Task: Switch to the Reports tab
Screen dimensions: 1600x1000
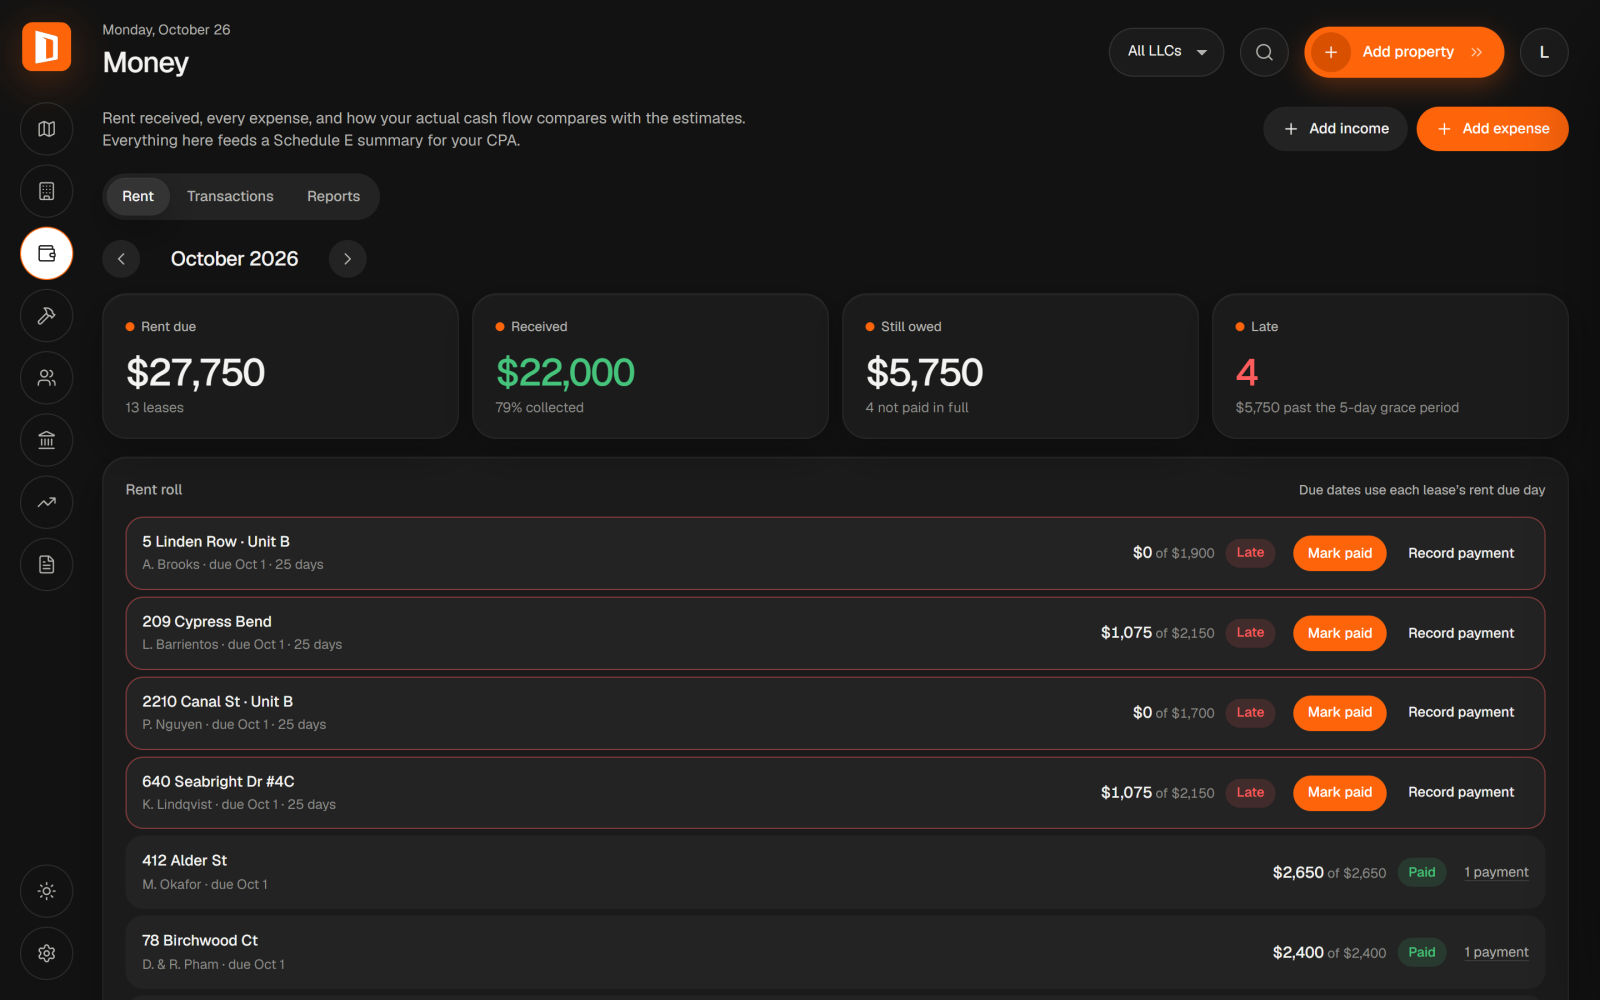Action: pos(333,196)
